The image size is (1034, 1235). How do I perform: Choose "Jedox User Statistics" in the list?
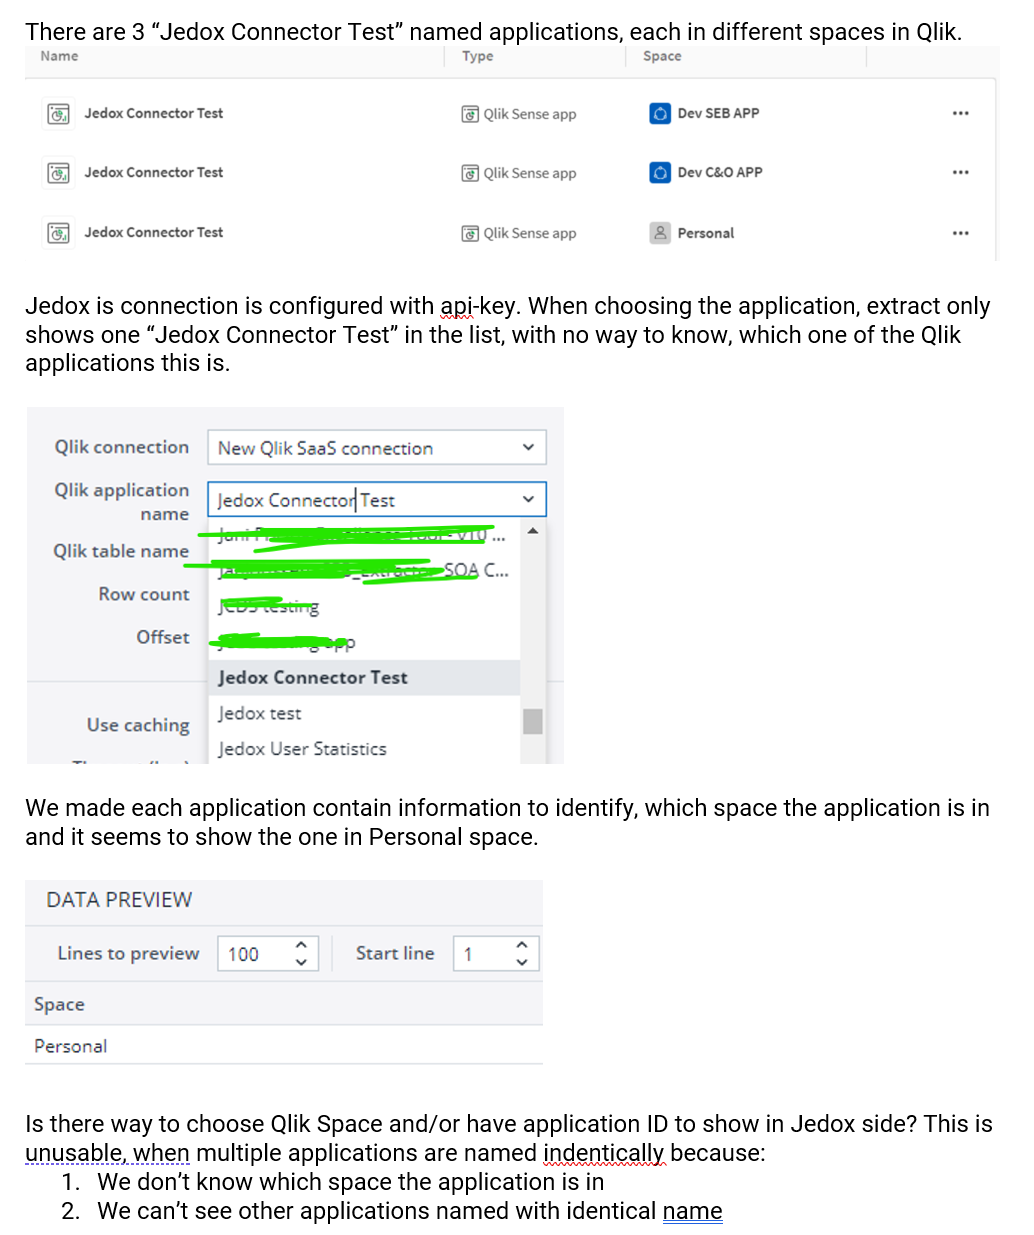(x=302, y=749)
